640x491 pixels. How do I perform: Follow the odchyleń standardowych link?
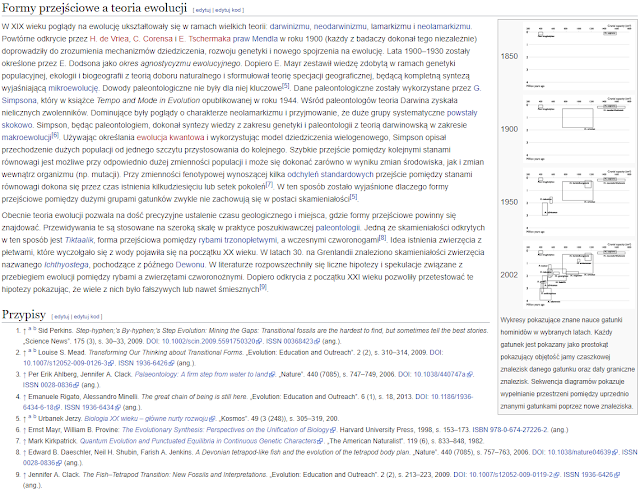(330, 174)
